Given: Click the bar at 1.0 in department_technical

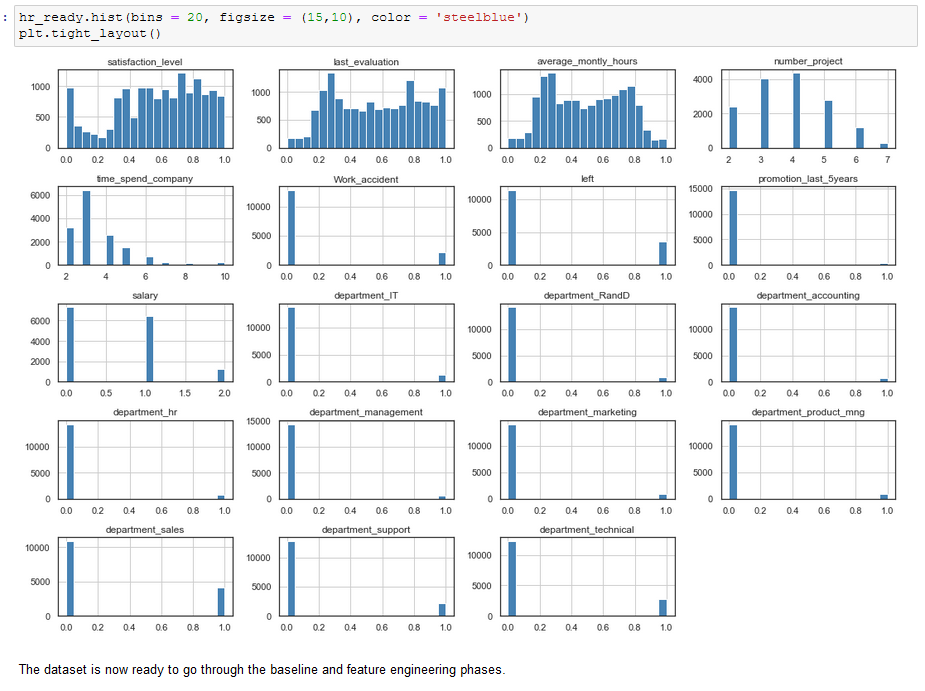Looking at the screenshot, I should pos(663,608).
